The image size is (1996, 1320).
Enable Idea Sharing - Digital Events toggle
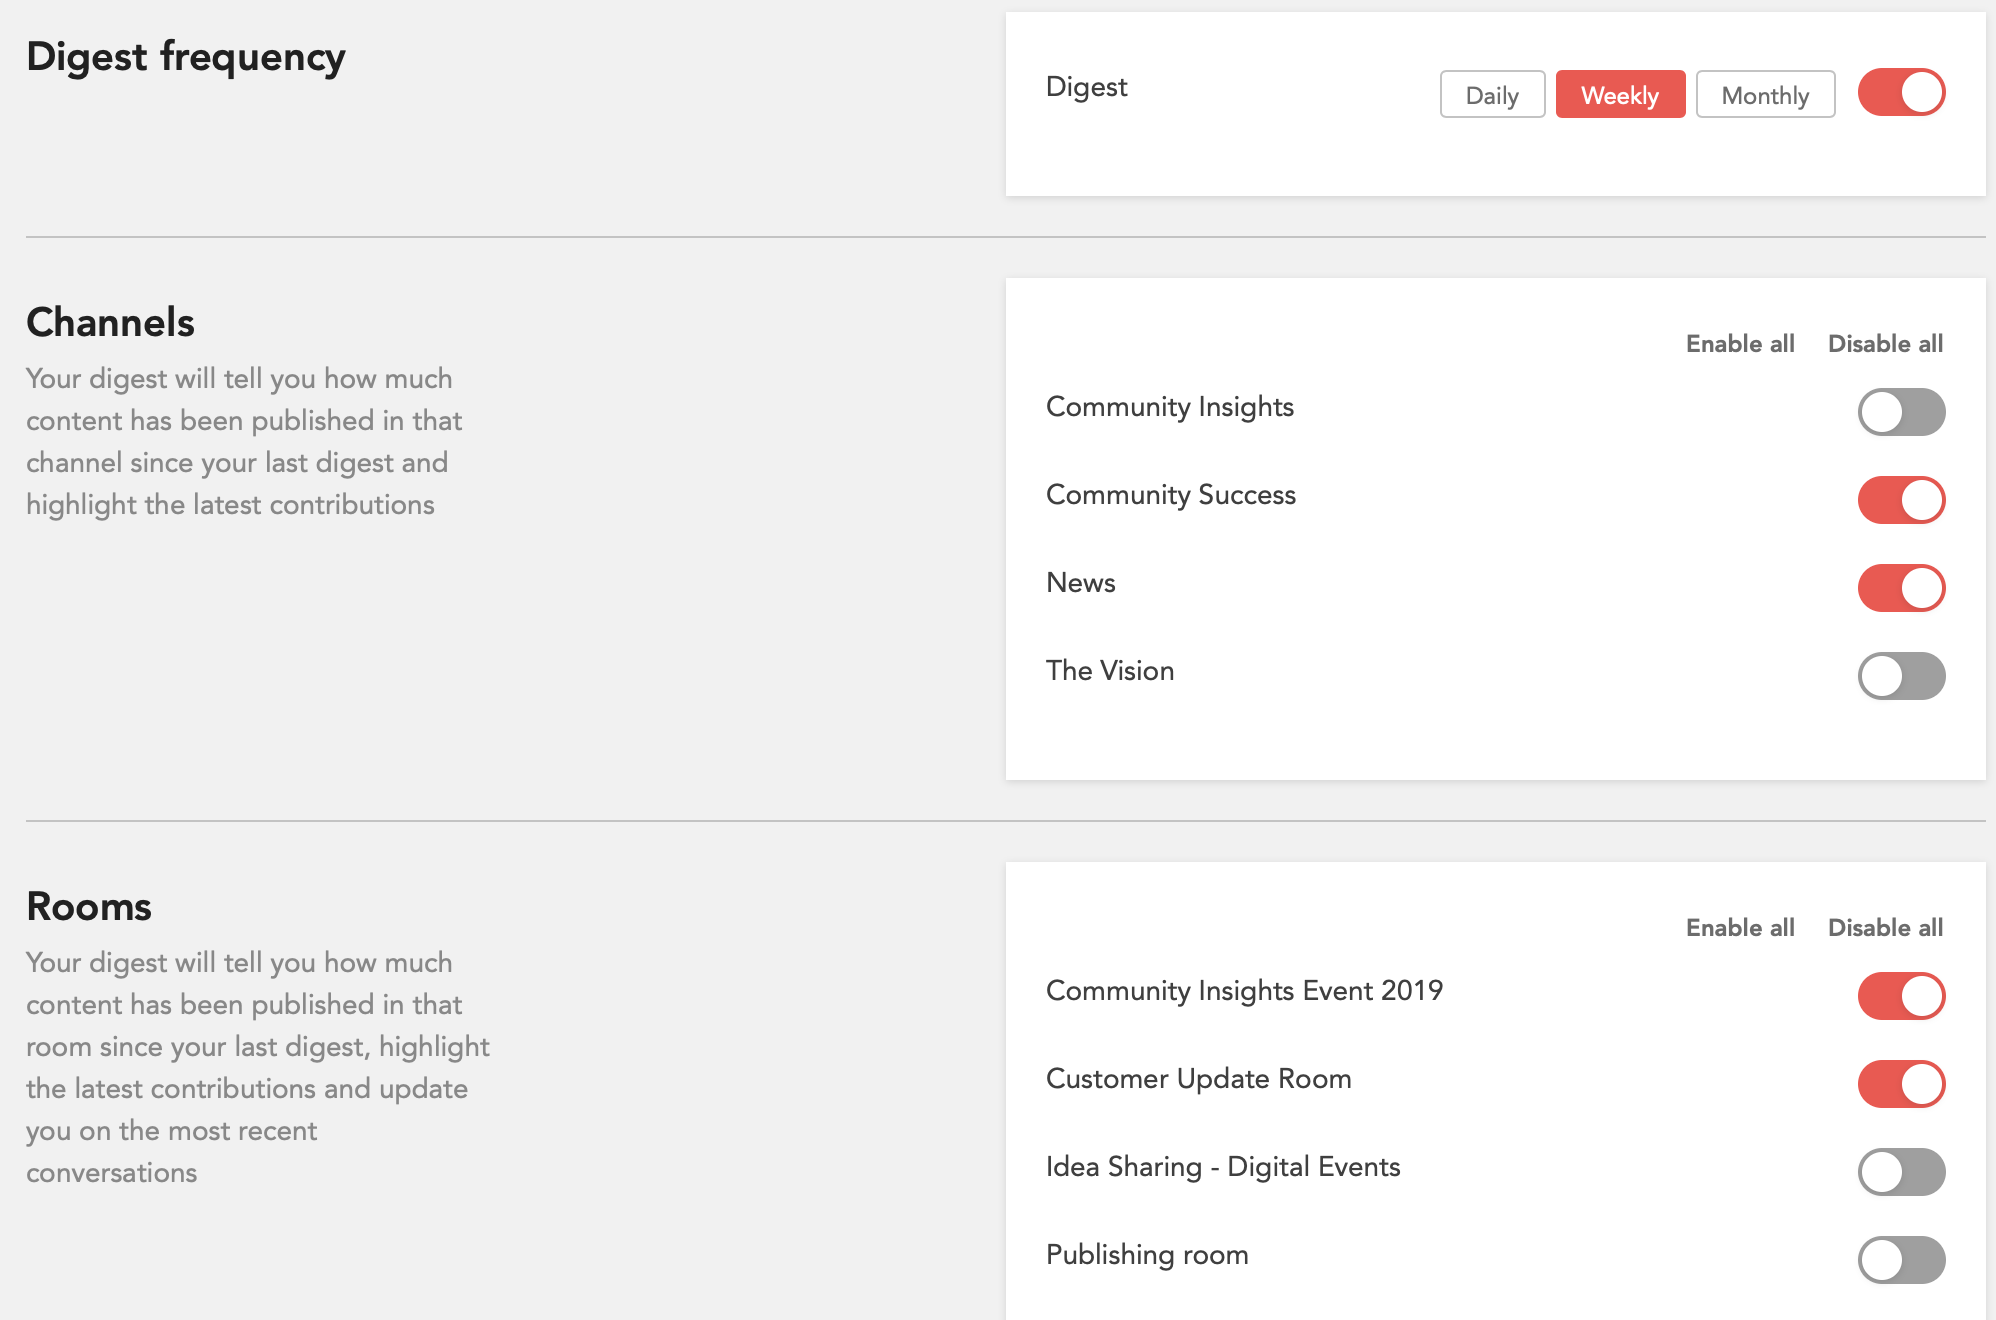click(x=1901, y=1172)
